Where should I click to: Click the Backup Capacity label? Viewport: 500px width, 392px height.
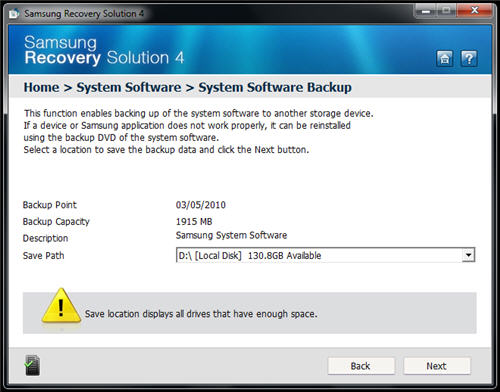(x=56, y=222)
